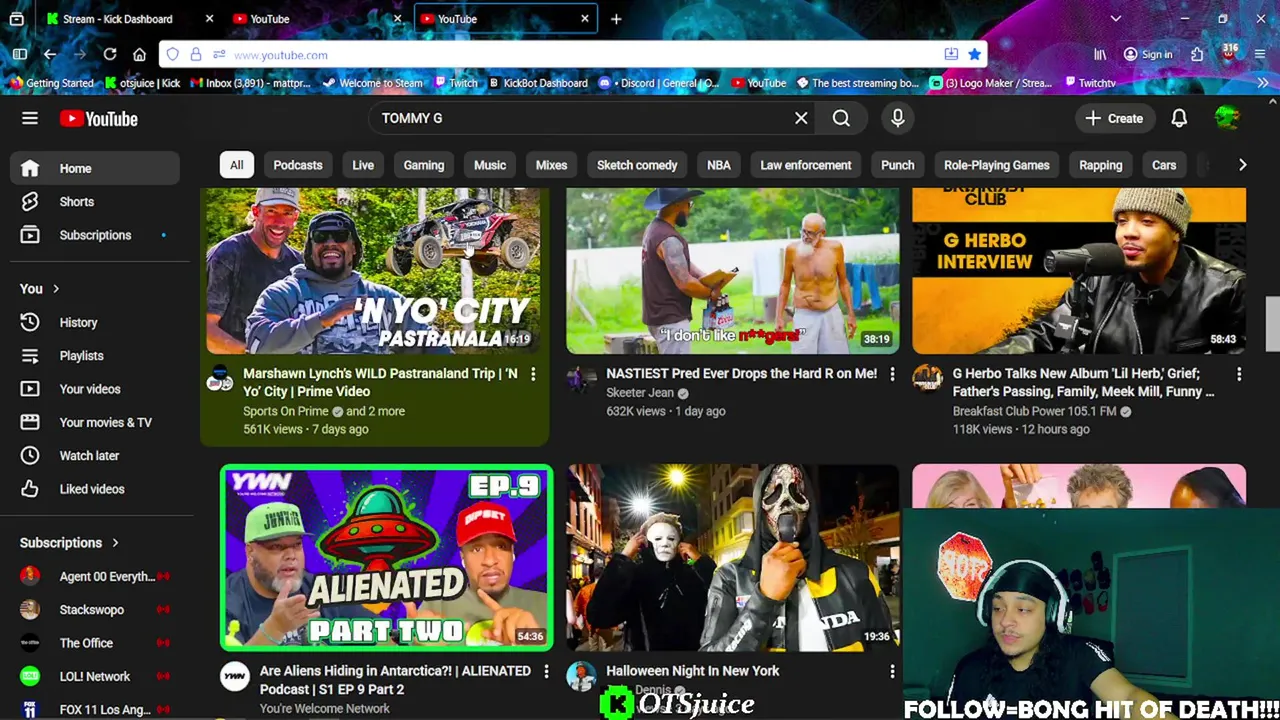Click the browser address bar
This screenshot has height=720, width=1280.
tap(575, 55)
